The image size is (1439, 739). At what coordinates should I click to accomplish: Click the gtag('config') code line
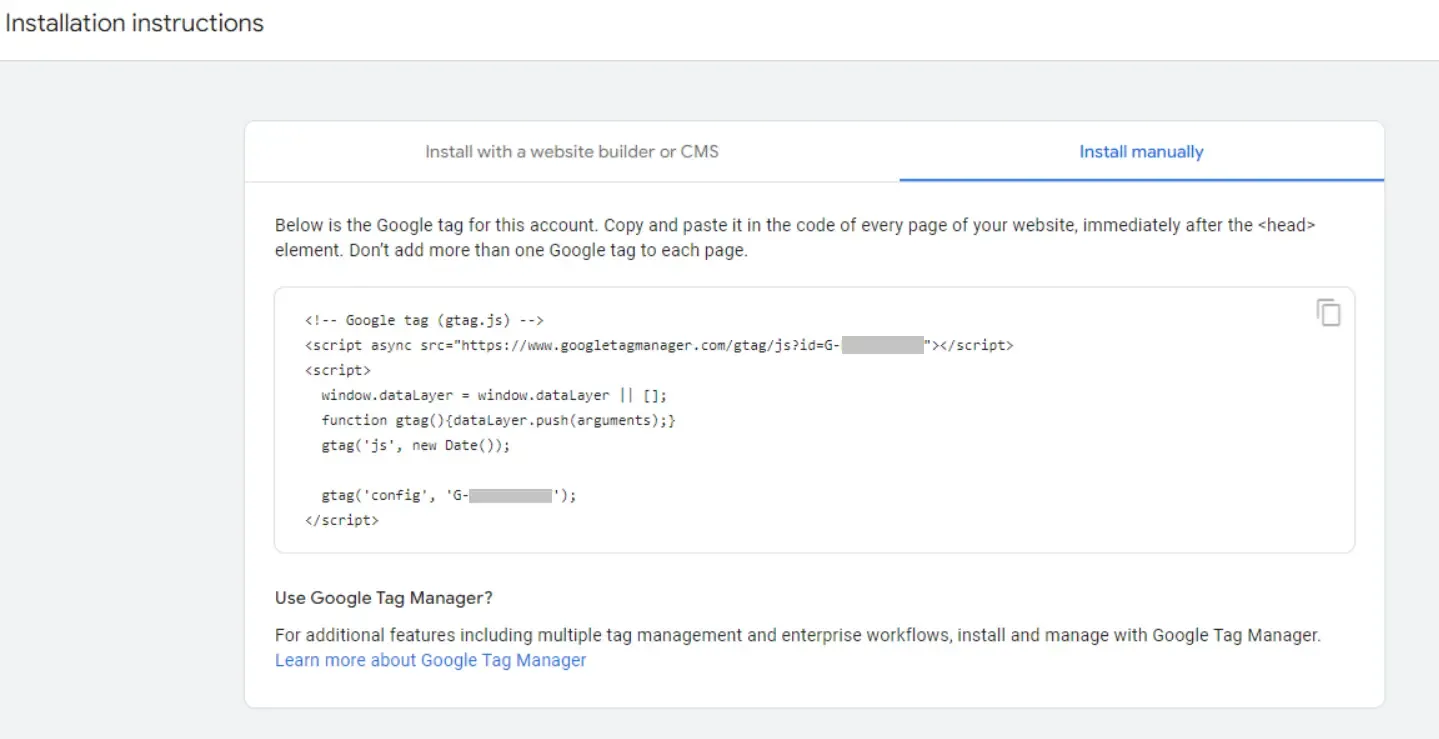point(449,495)
